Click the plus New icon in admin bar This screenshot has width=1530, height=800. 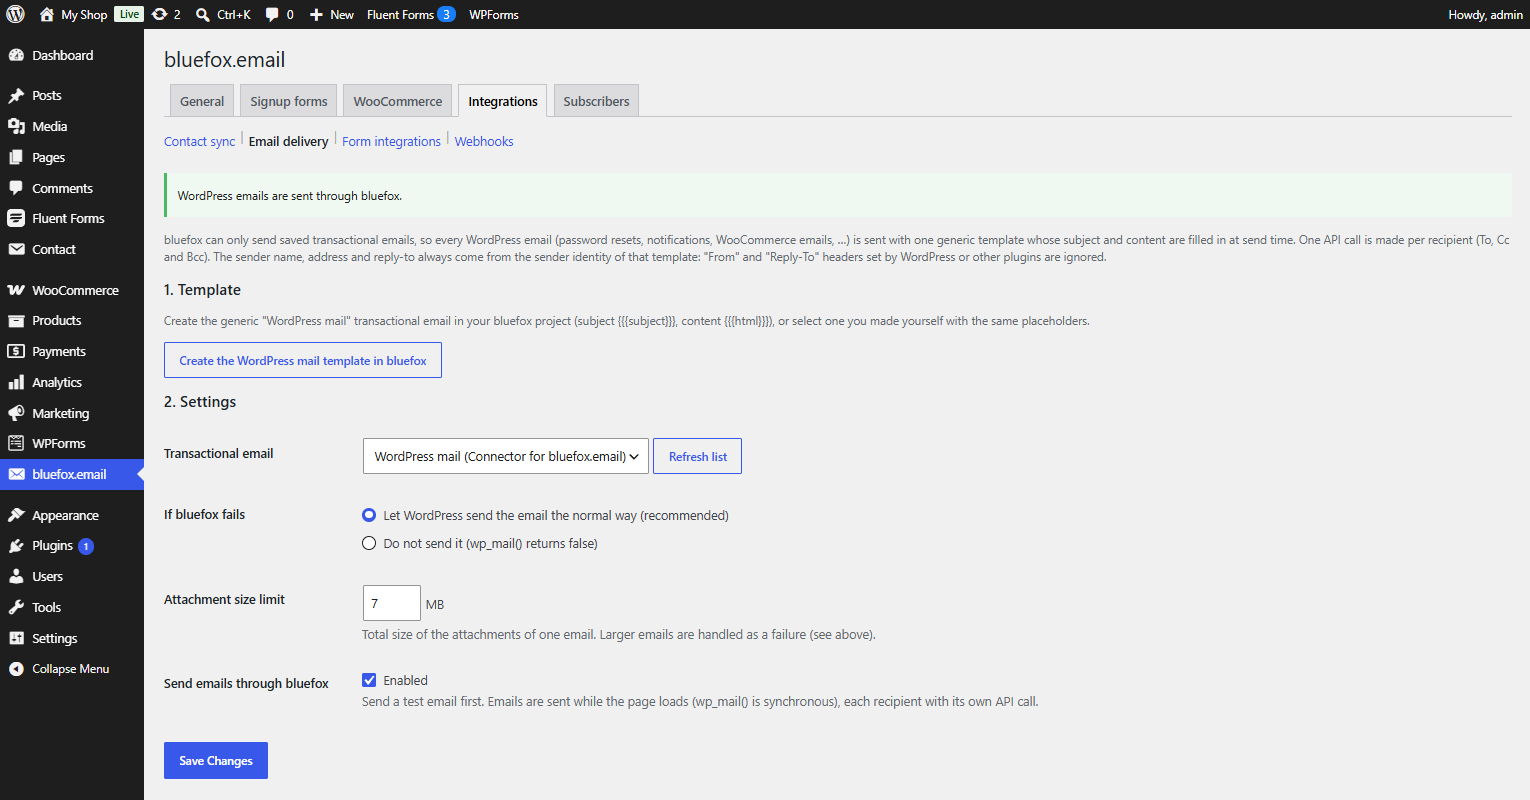click(x=316, y=14)
